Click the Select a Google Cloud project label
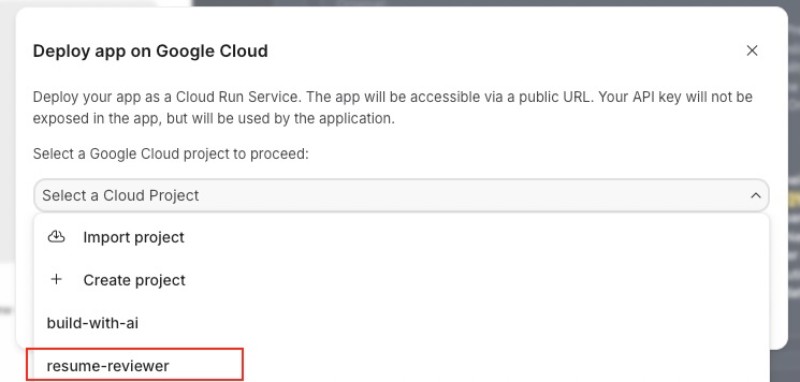The image size is (800, 382). [171, 154]
